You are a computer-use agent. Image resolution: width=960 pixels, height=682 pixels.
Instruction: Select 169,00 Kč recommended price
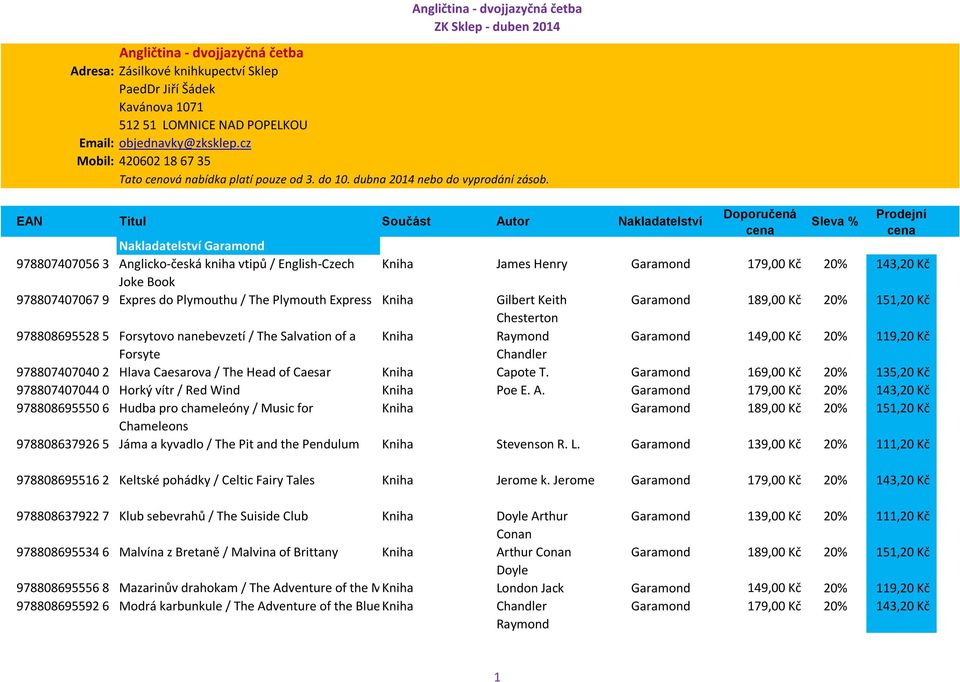[774, 372]
